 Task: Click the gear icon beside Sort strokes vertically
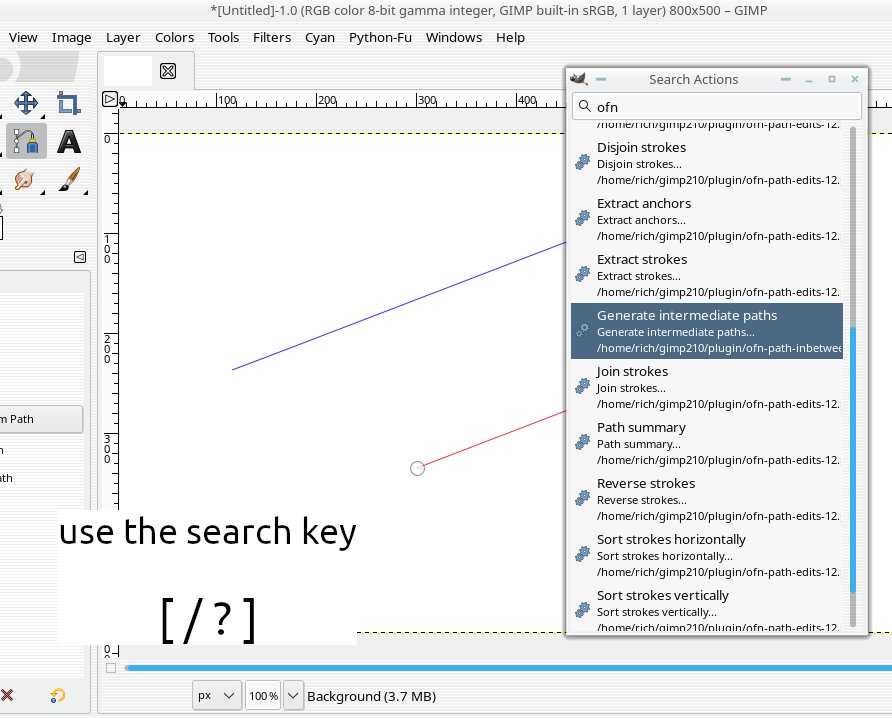[582, 611]
